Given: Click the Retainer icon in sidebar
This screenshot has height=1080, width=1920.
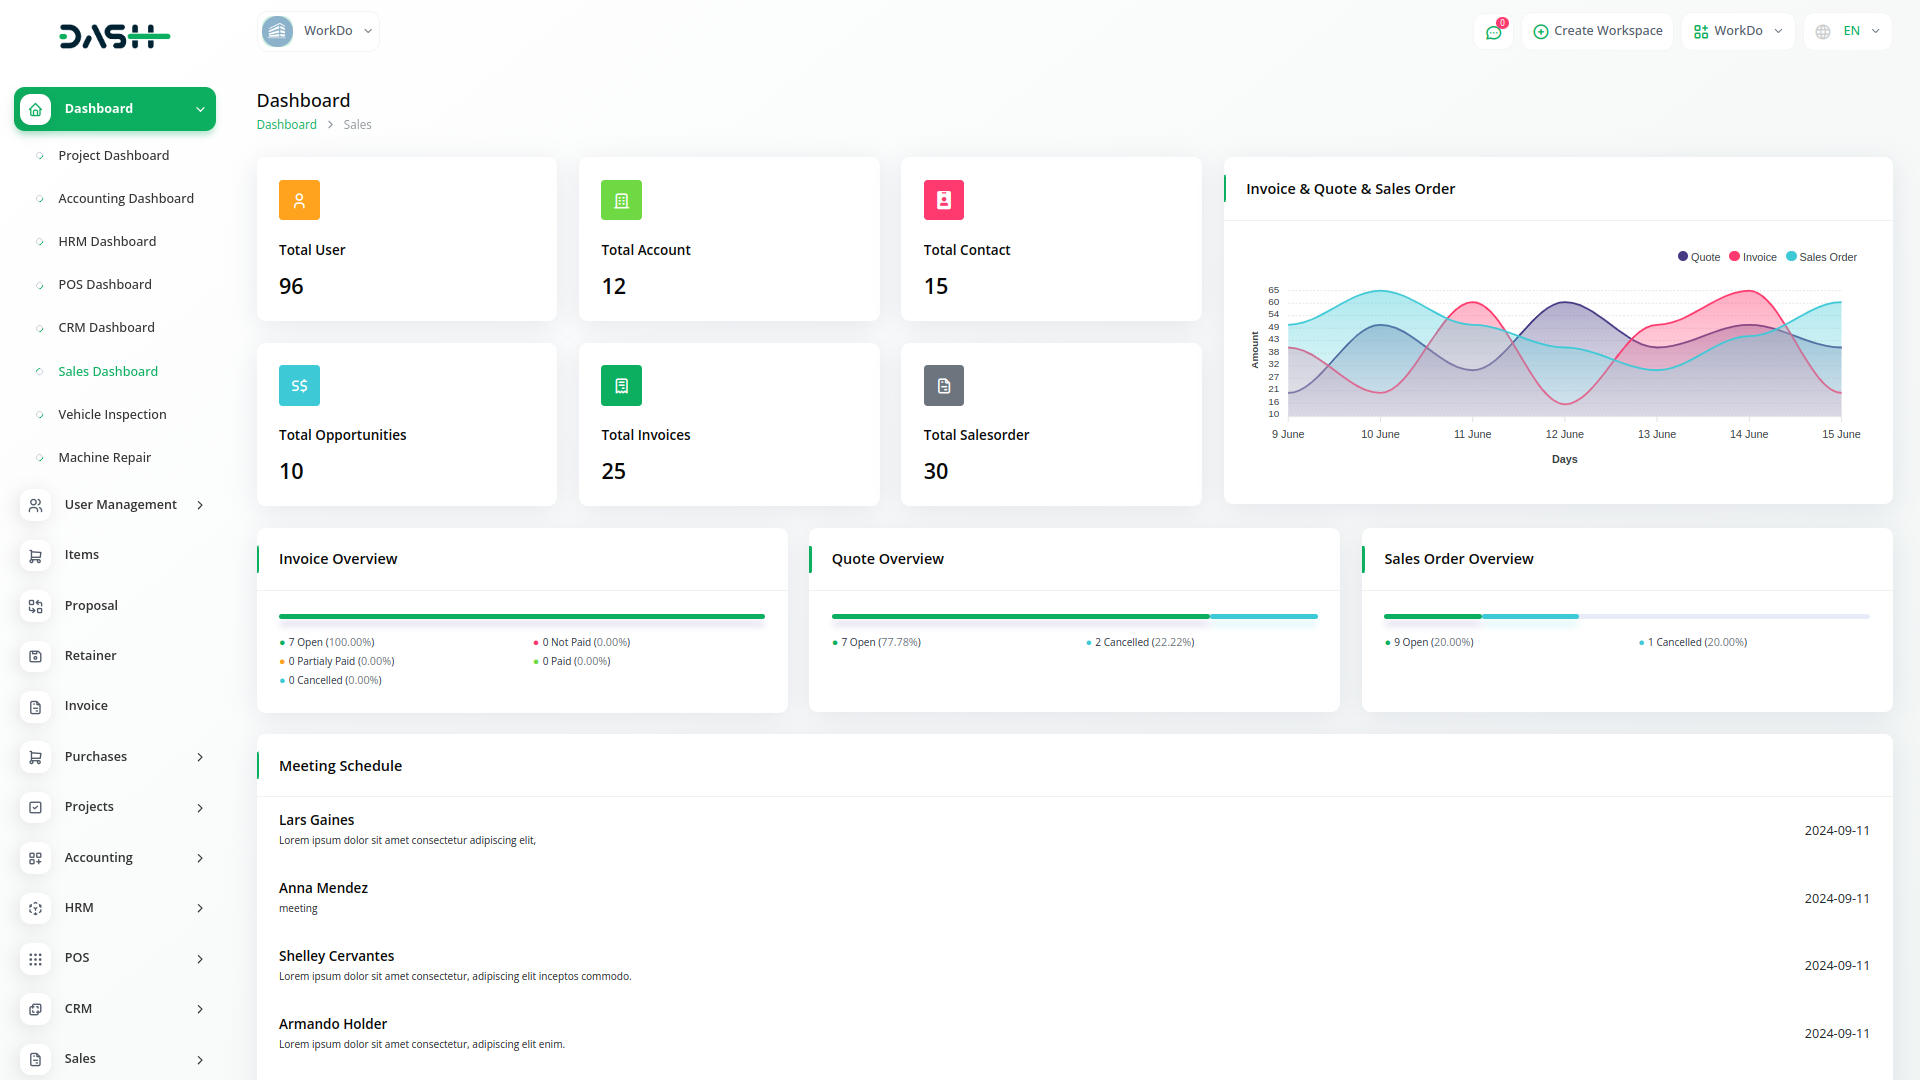Looking at the screenshot, I should tap(35, 656).
